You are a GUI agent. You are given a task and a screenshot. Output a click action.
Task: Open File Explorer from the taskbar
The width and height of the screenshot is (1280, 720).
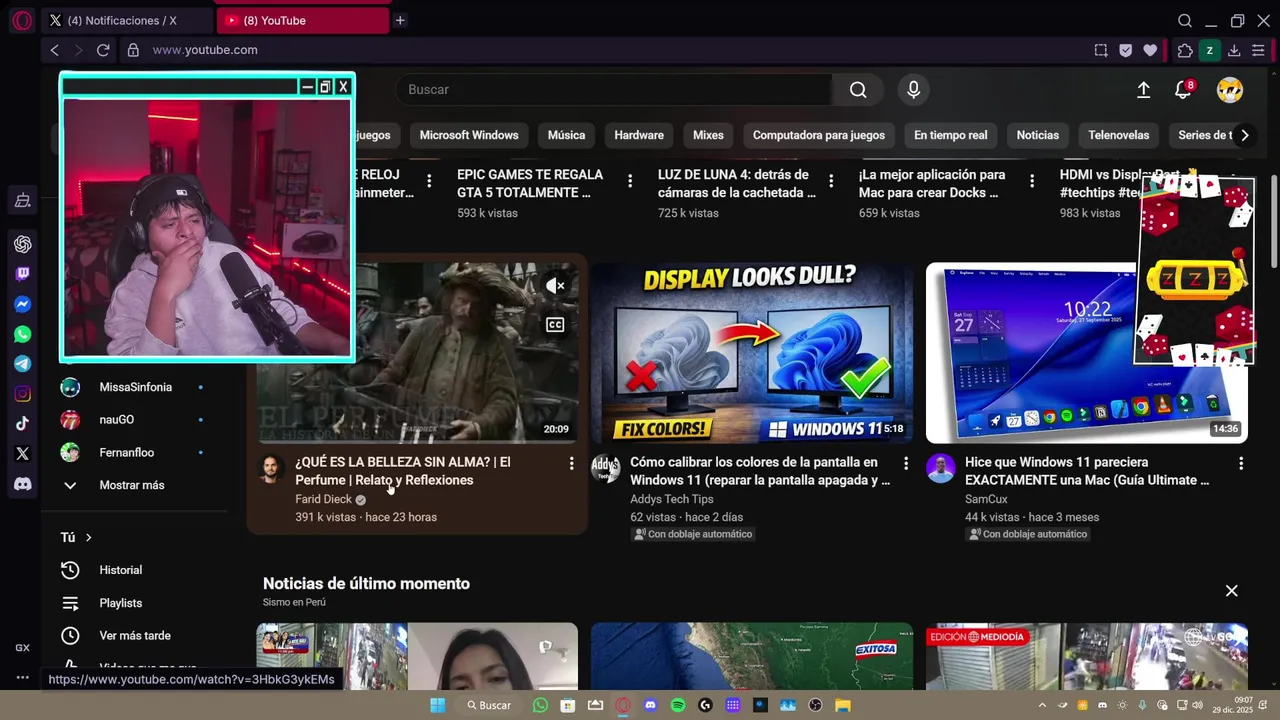843,705
